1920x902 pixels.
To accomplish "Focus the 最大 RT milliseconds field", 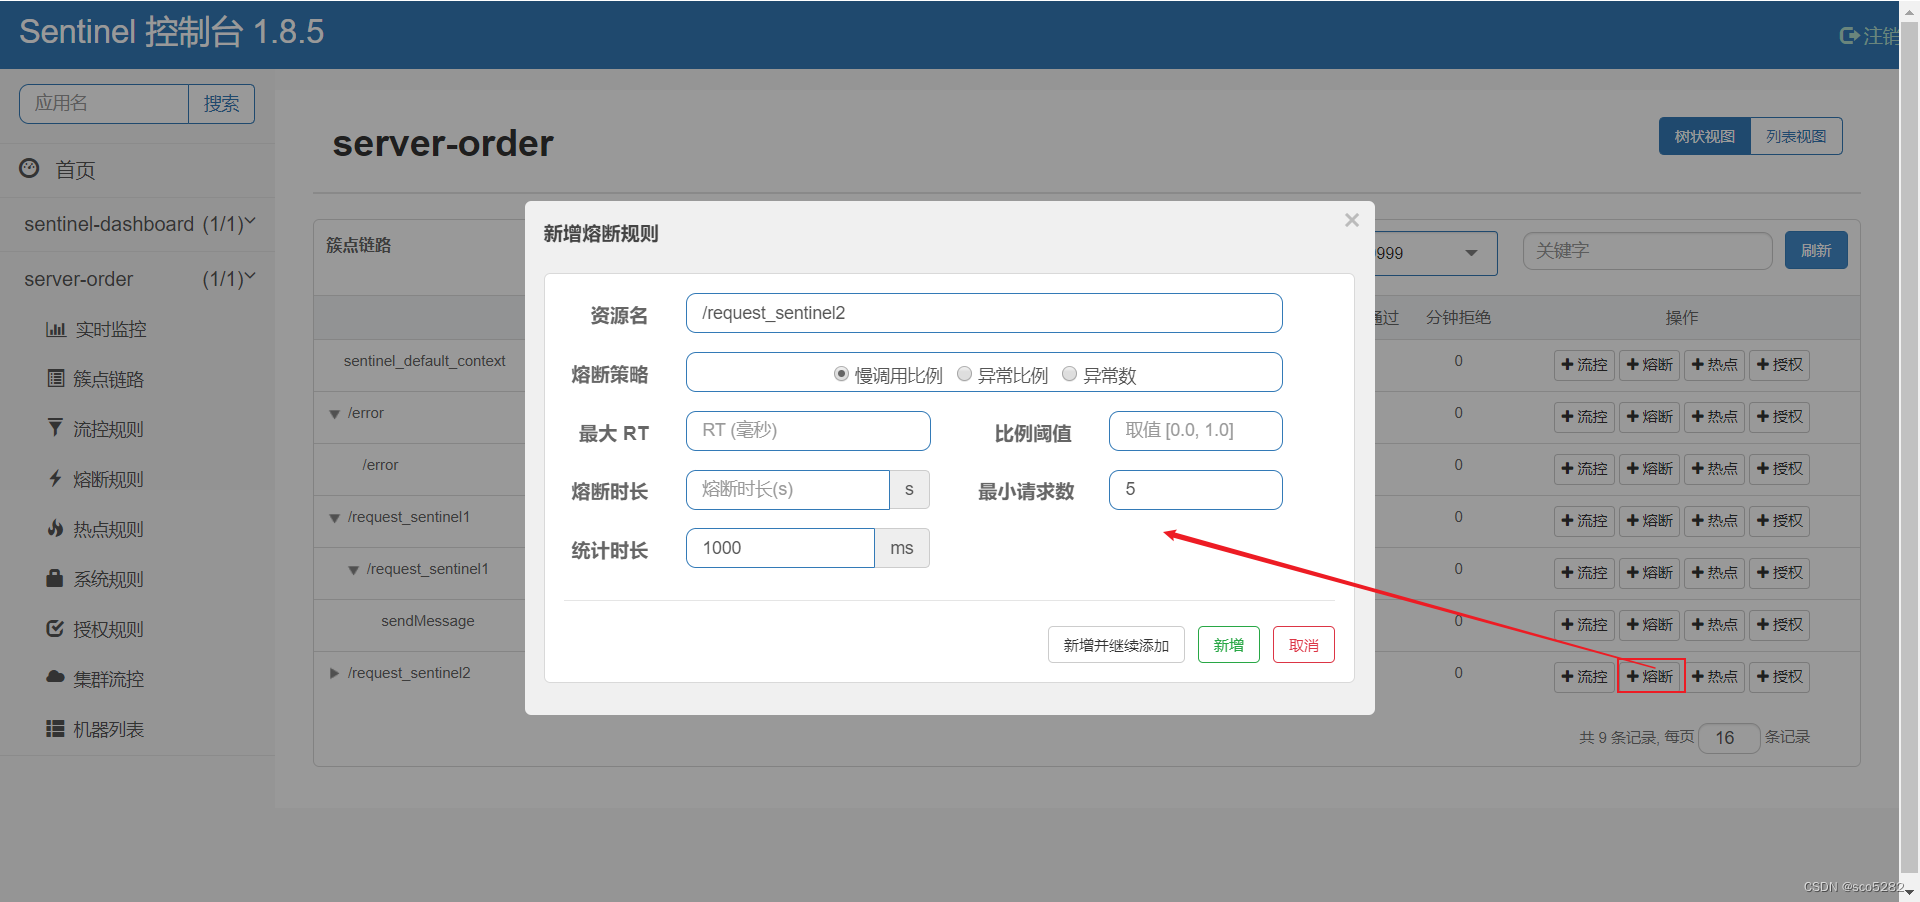I will point(808,431).
